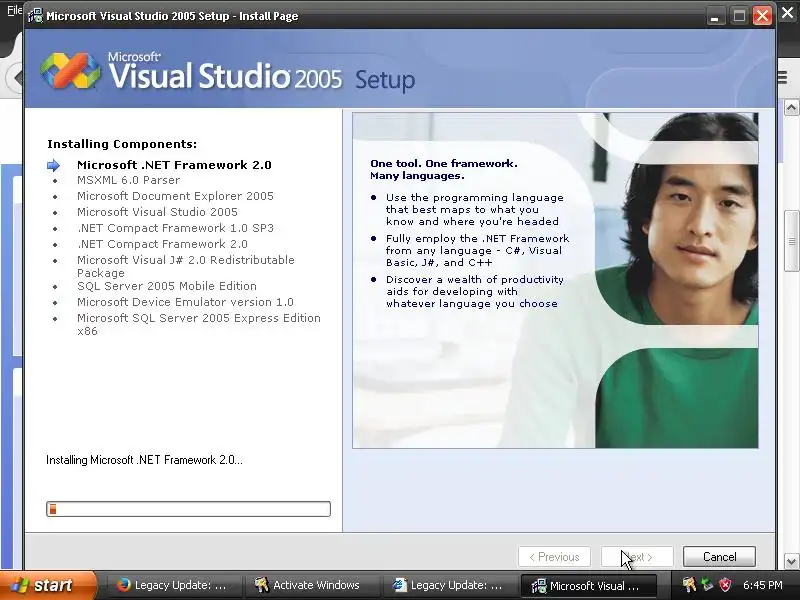800x600 pixels.
Task: Click the blue arrow current-component icon
Action: [x=53, y=165]
